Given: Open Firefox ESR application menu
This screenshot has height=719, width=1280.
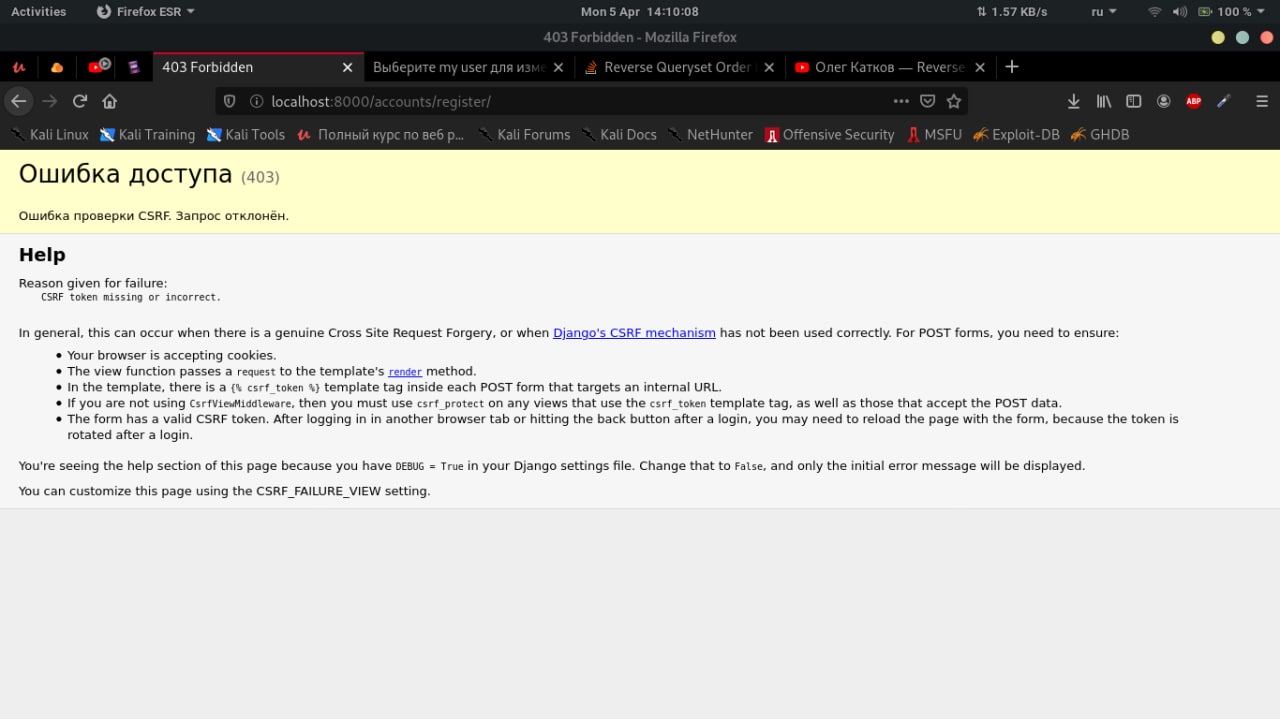Looking at the screenshot, I should pyautogui.click(x=146, y=11).
